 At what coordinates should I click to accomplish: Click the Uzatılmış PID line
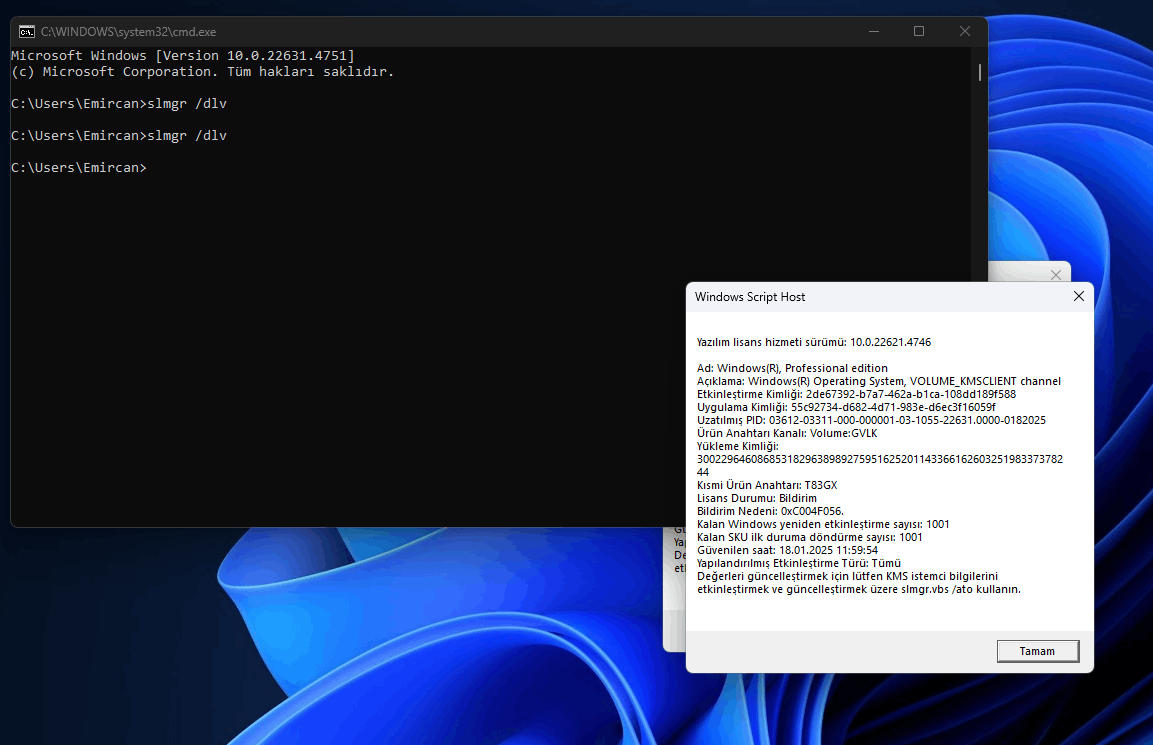tap(871, 420)
